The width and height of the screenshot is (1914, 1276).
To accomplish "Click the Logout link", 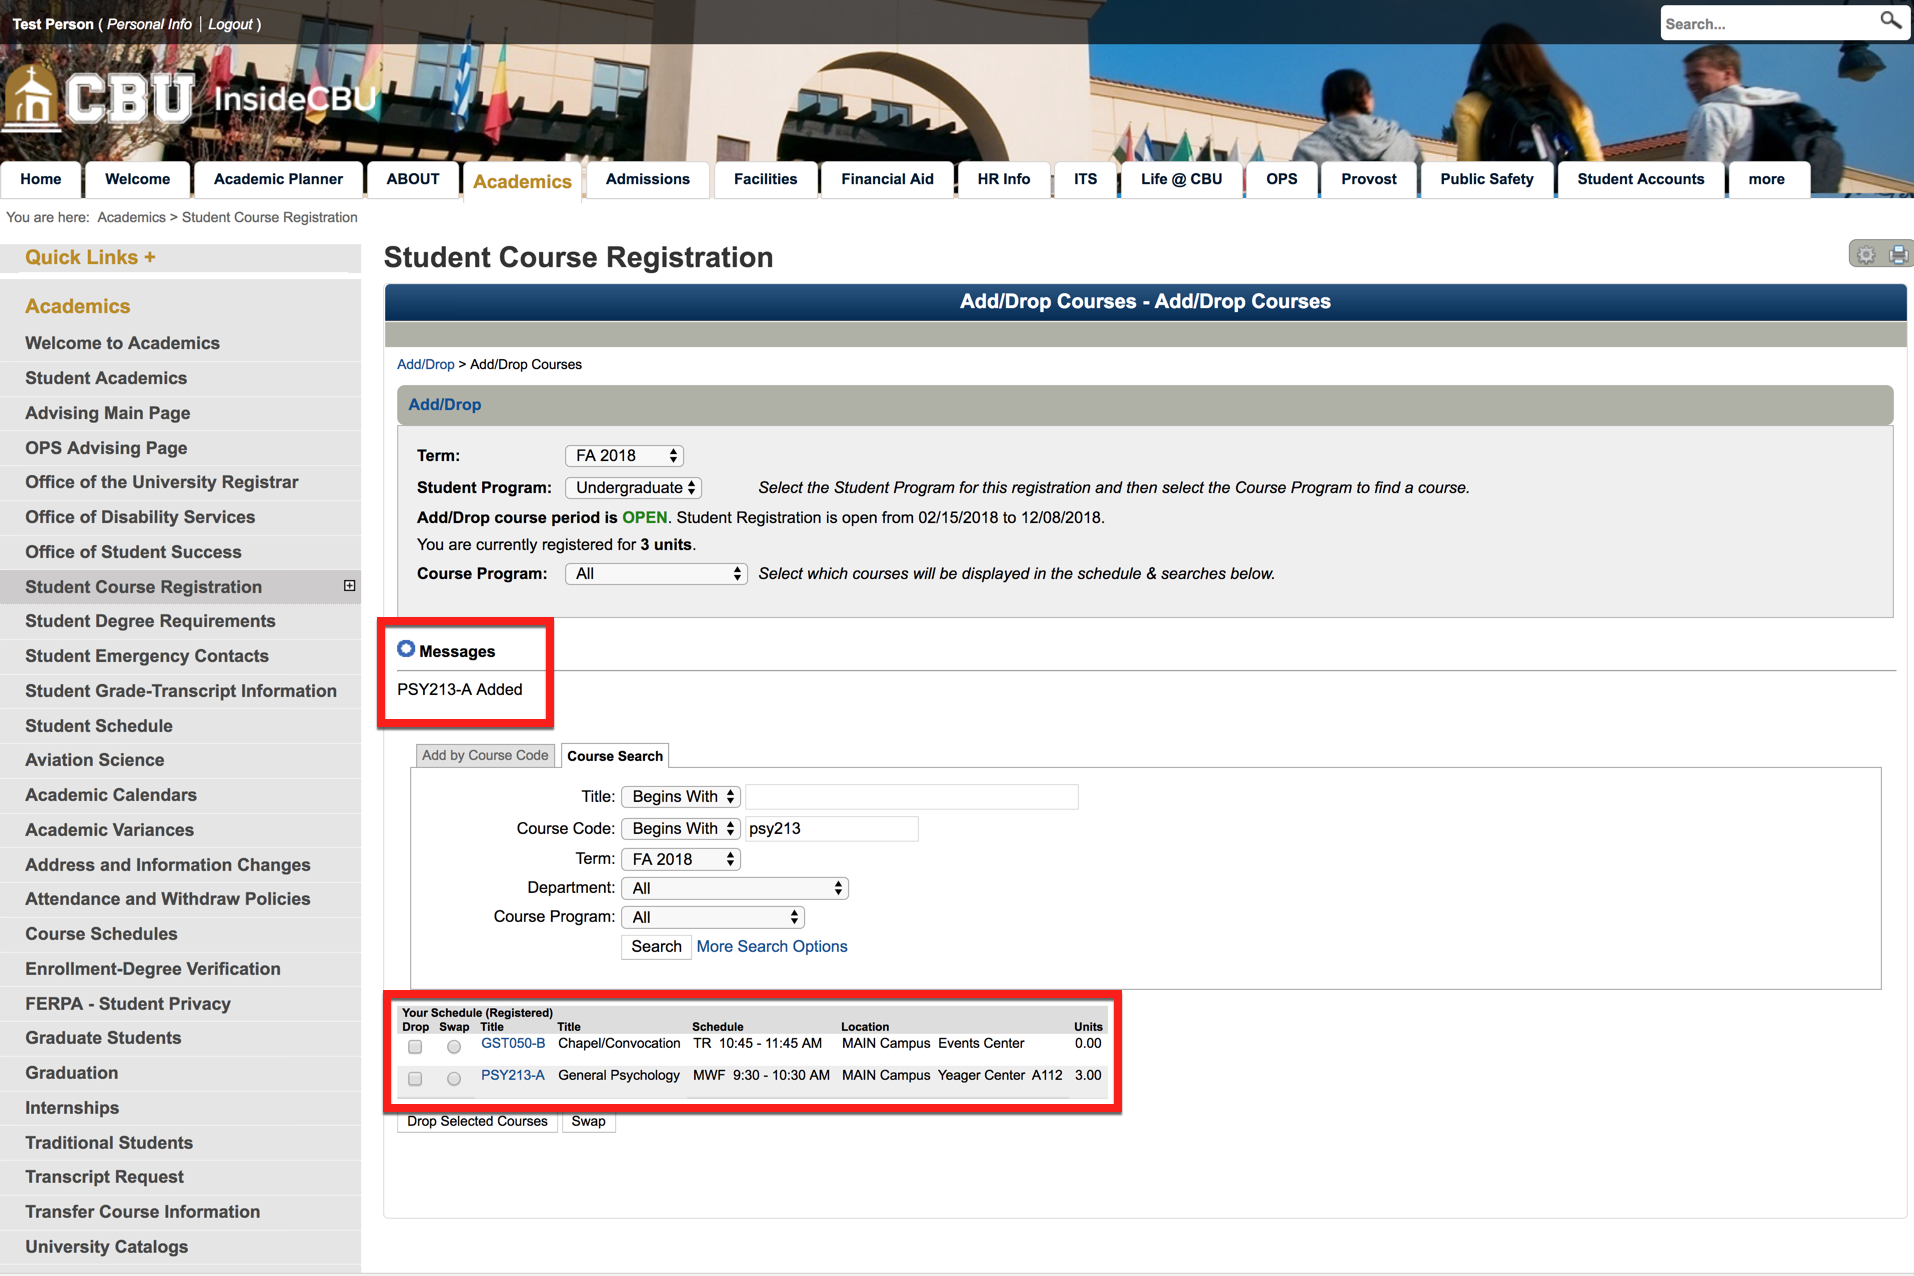I will click(x=229, y=23).
